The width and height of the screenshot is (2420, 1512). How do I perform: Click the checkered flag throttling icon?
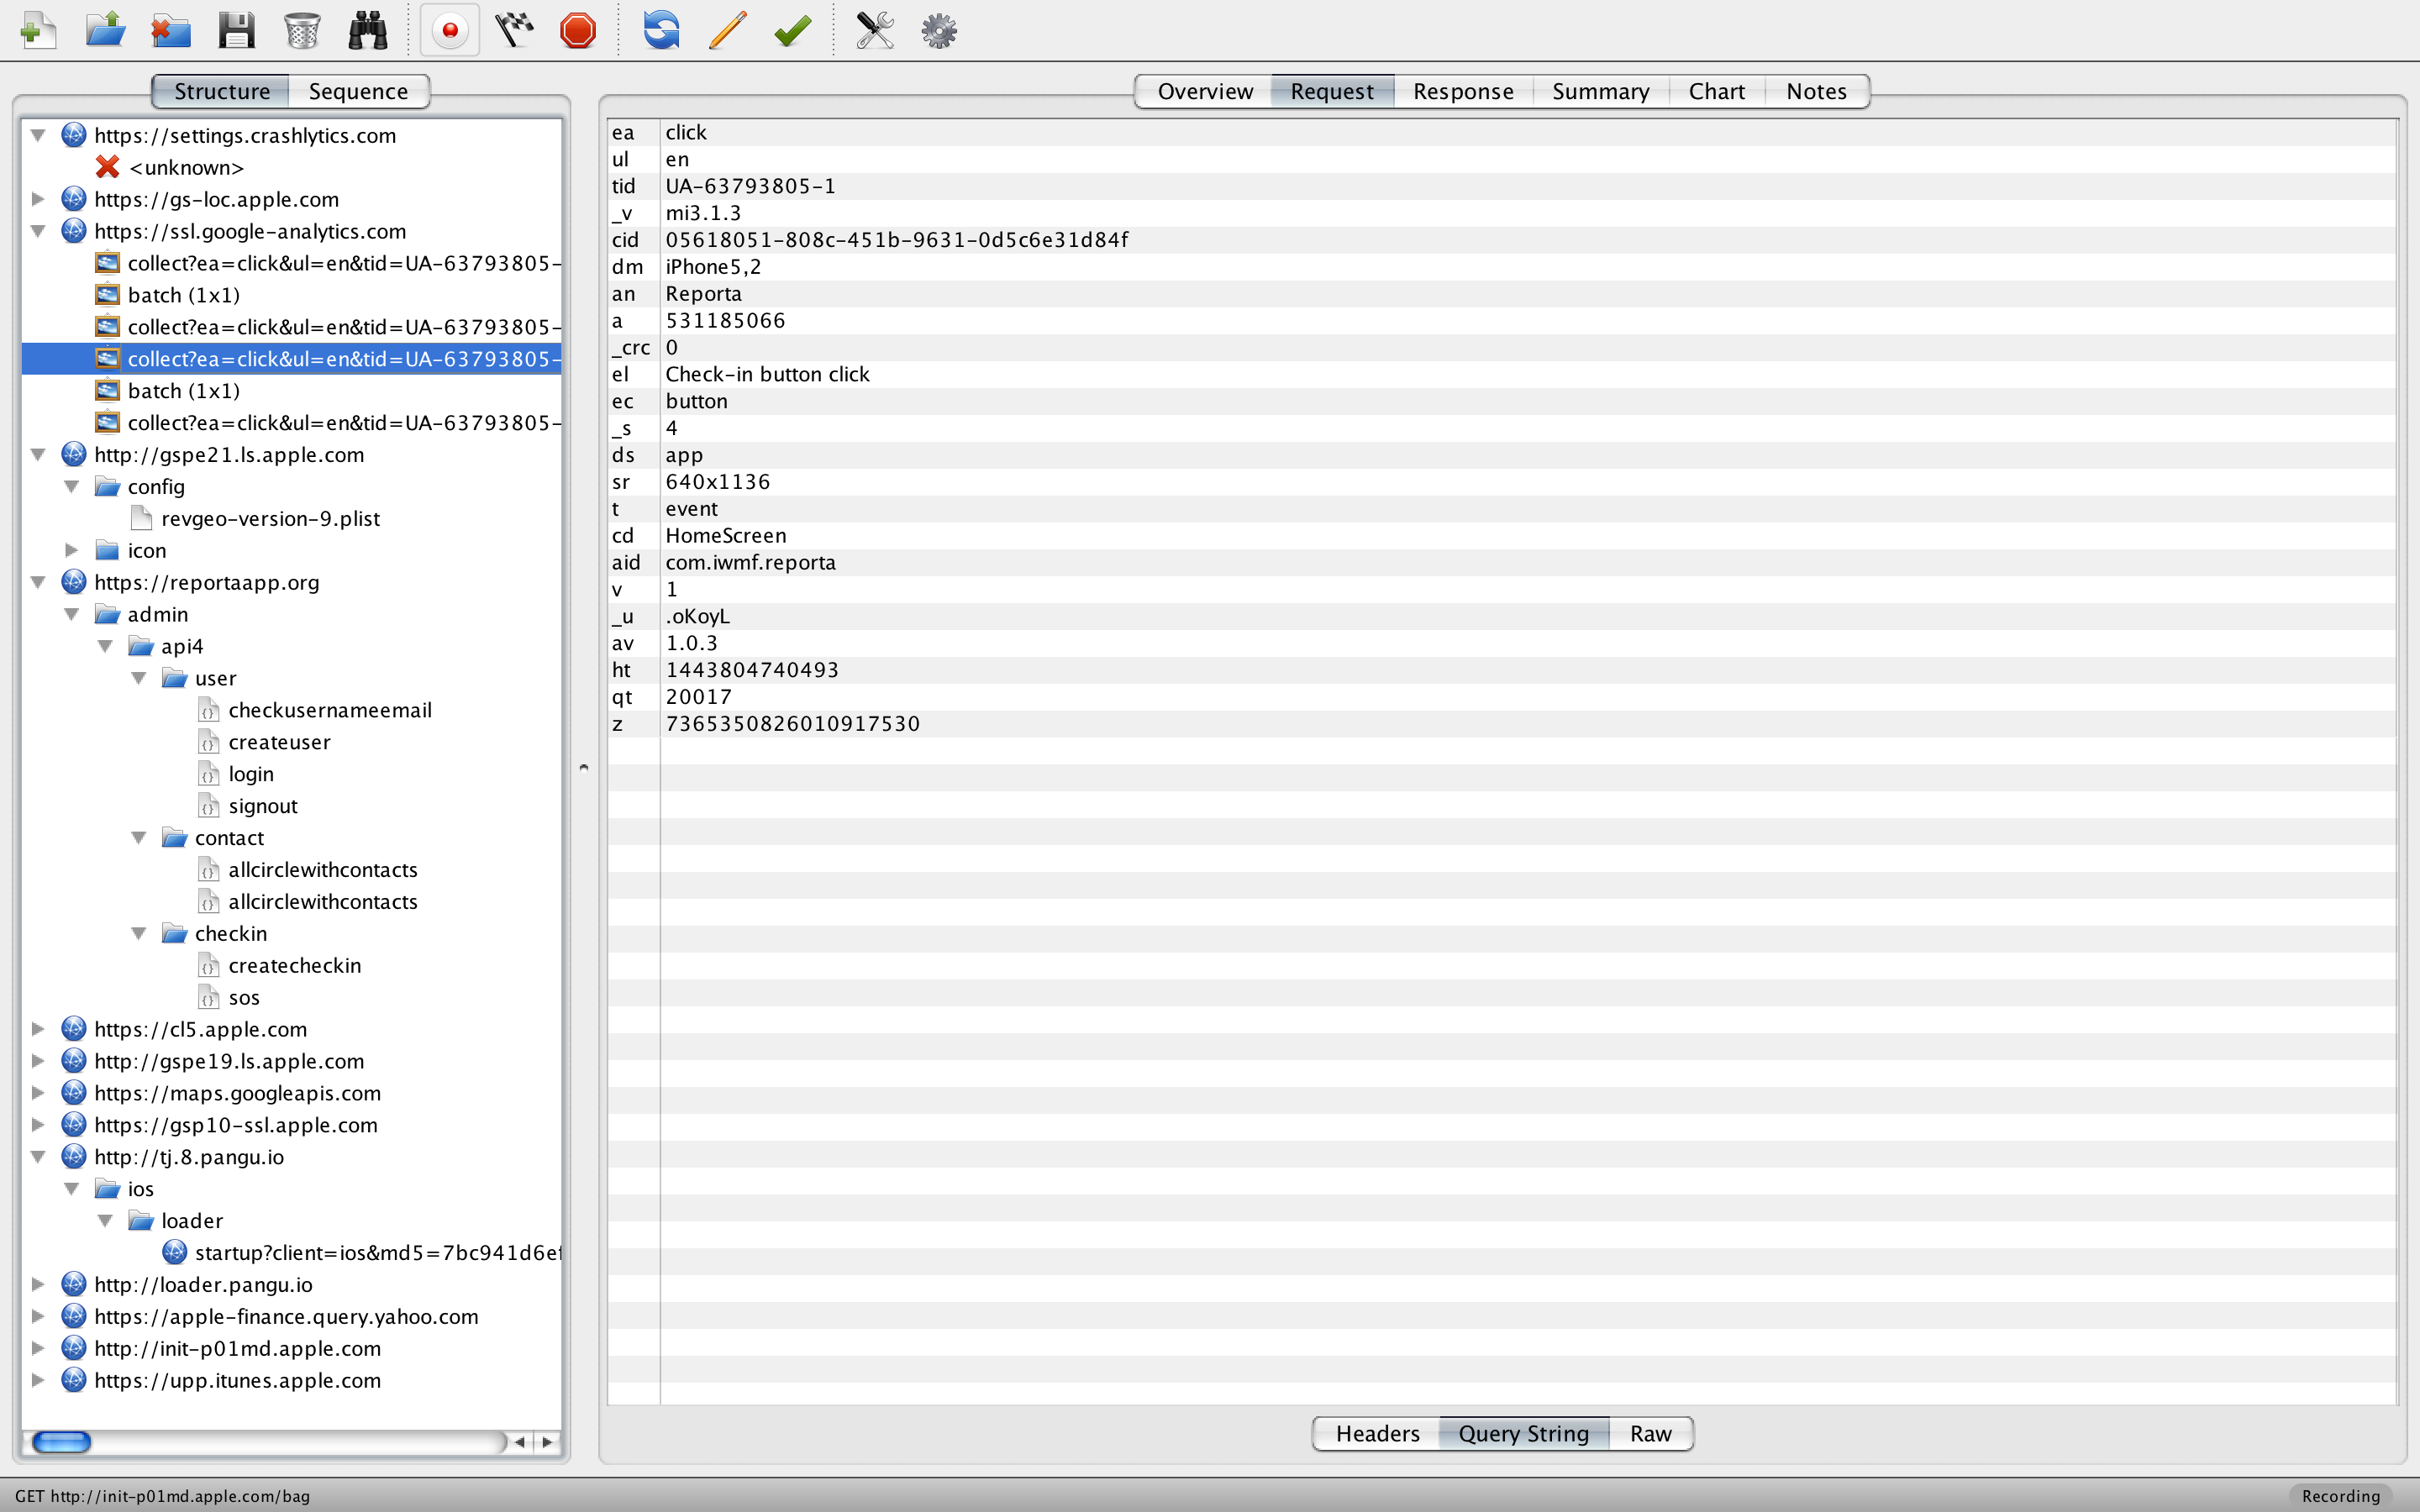[x=514, y=30]
